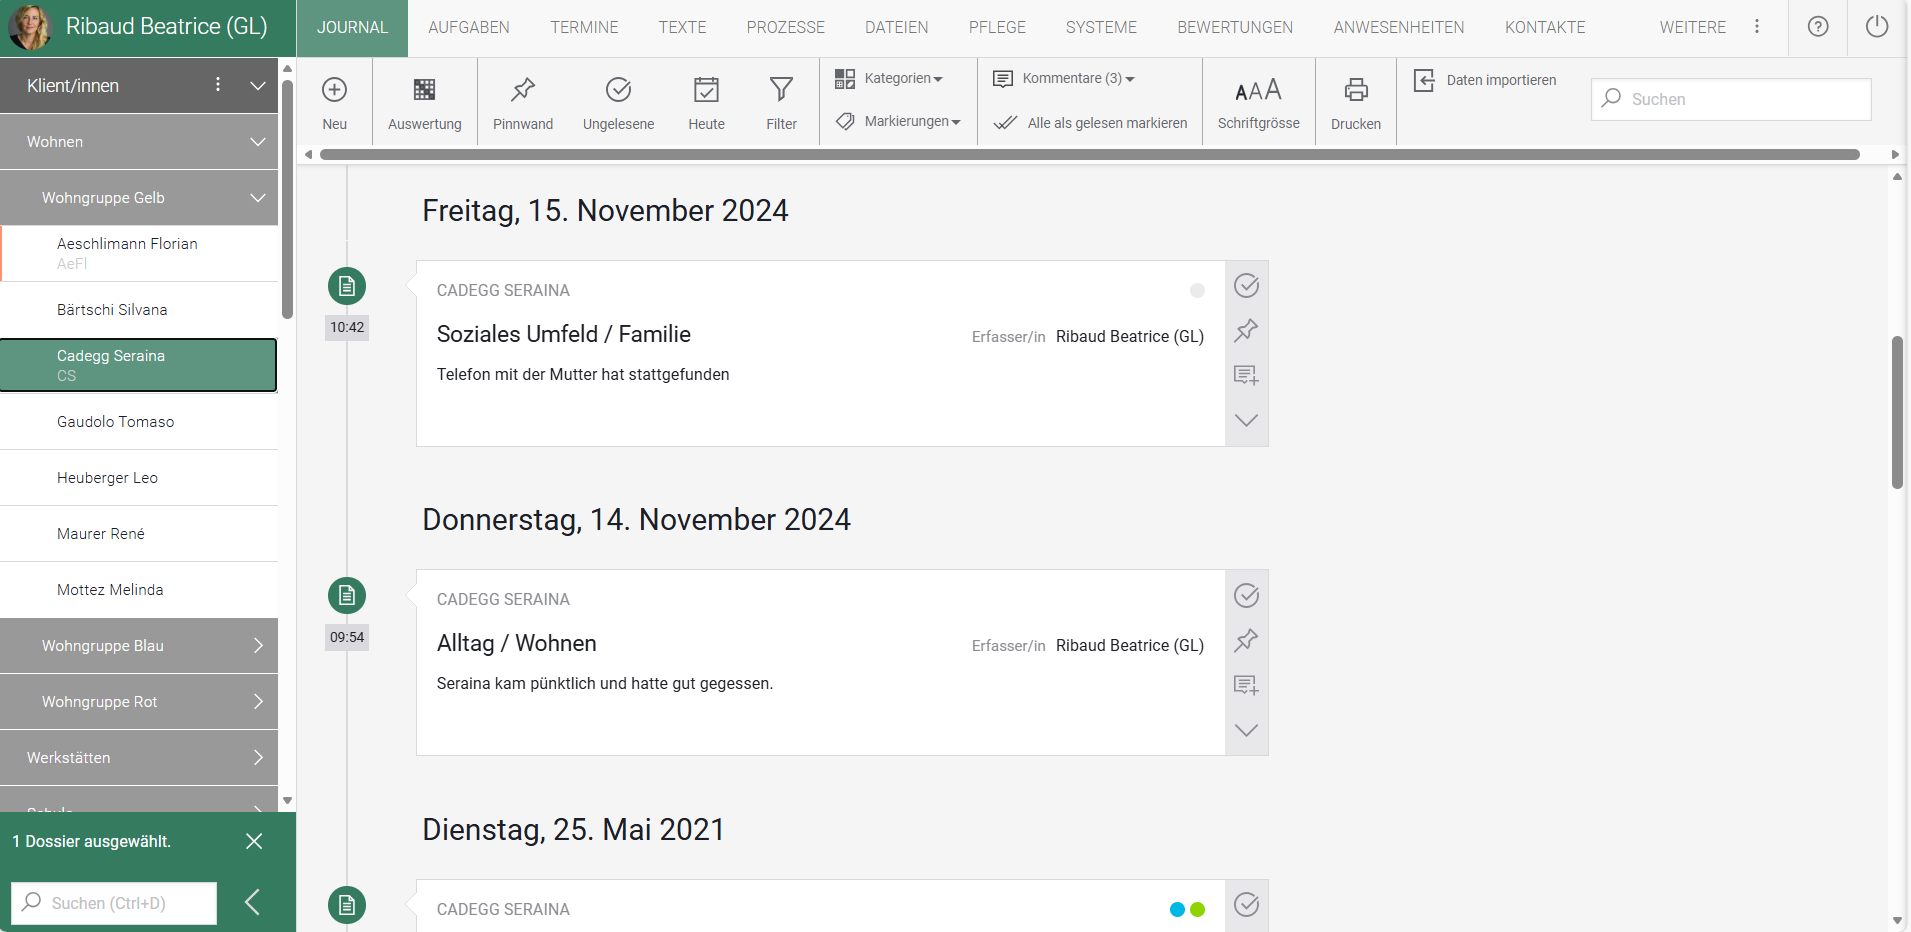Change font size with Schriftgrösse icon

1258,91
